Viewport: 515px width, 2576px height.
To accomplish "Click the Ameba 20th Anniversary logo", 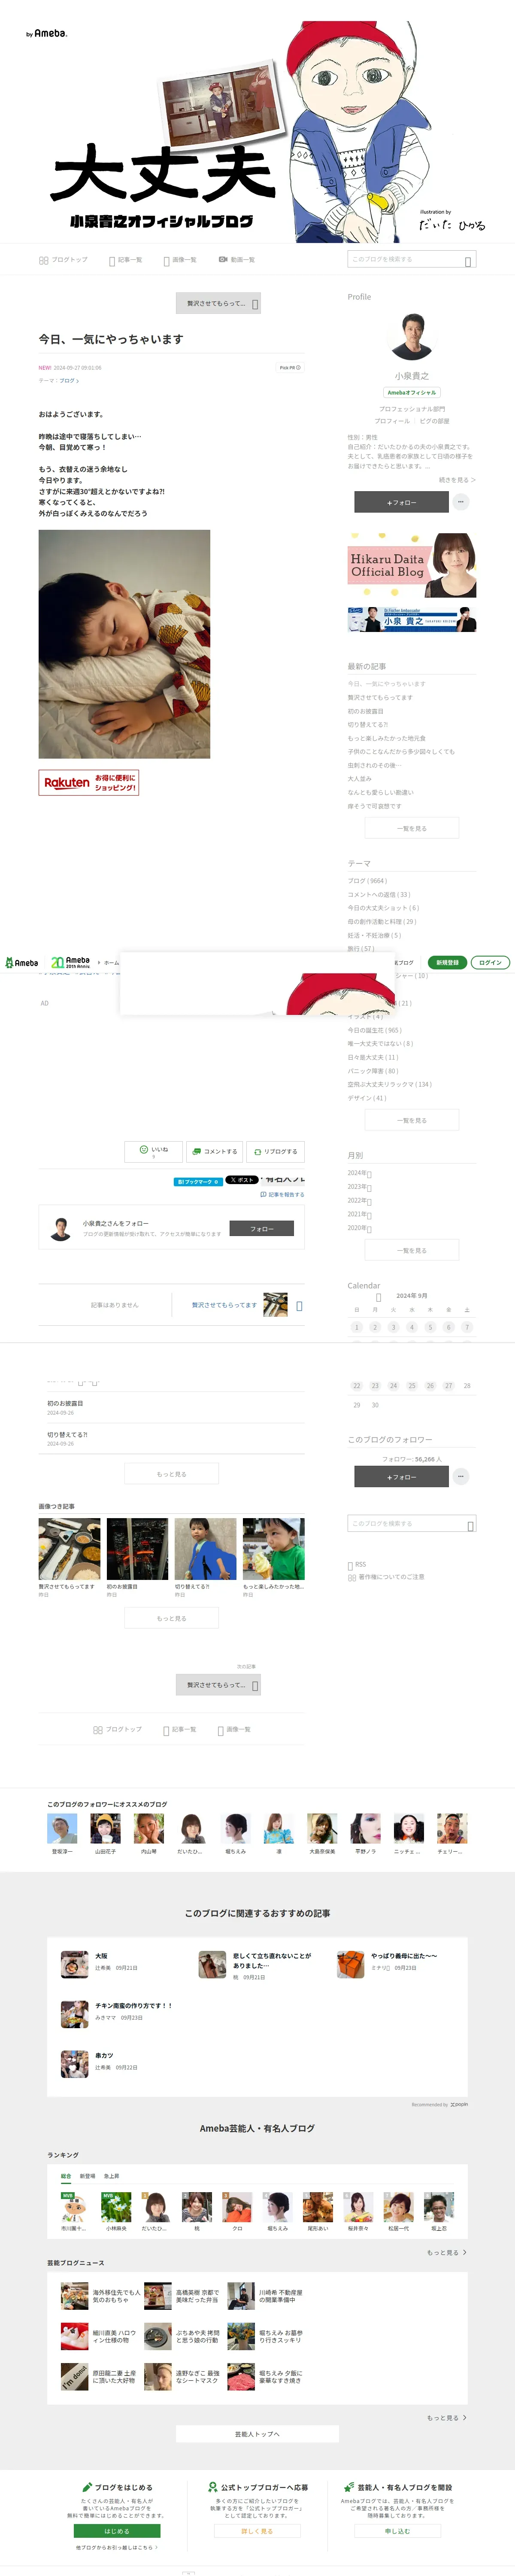I will click(x=70, y=962).
